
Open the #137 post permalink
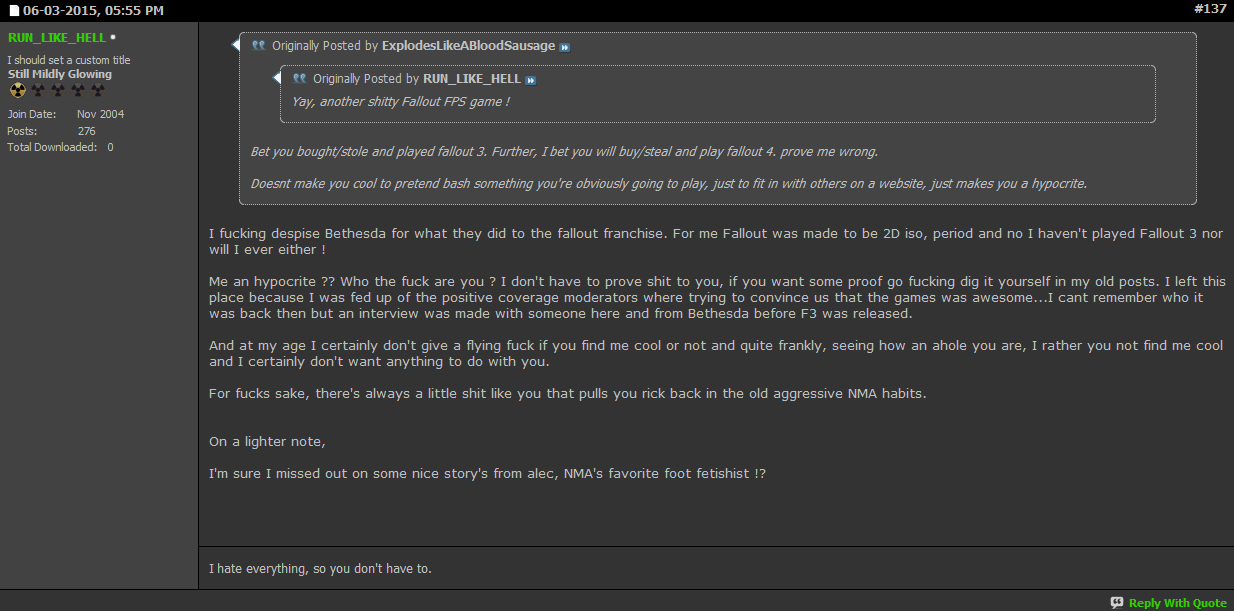(x=1210, y=9)
